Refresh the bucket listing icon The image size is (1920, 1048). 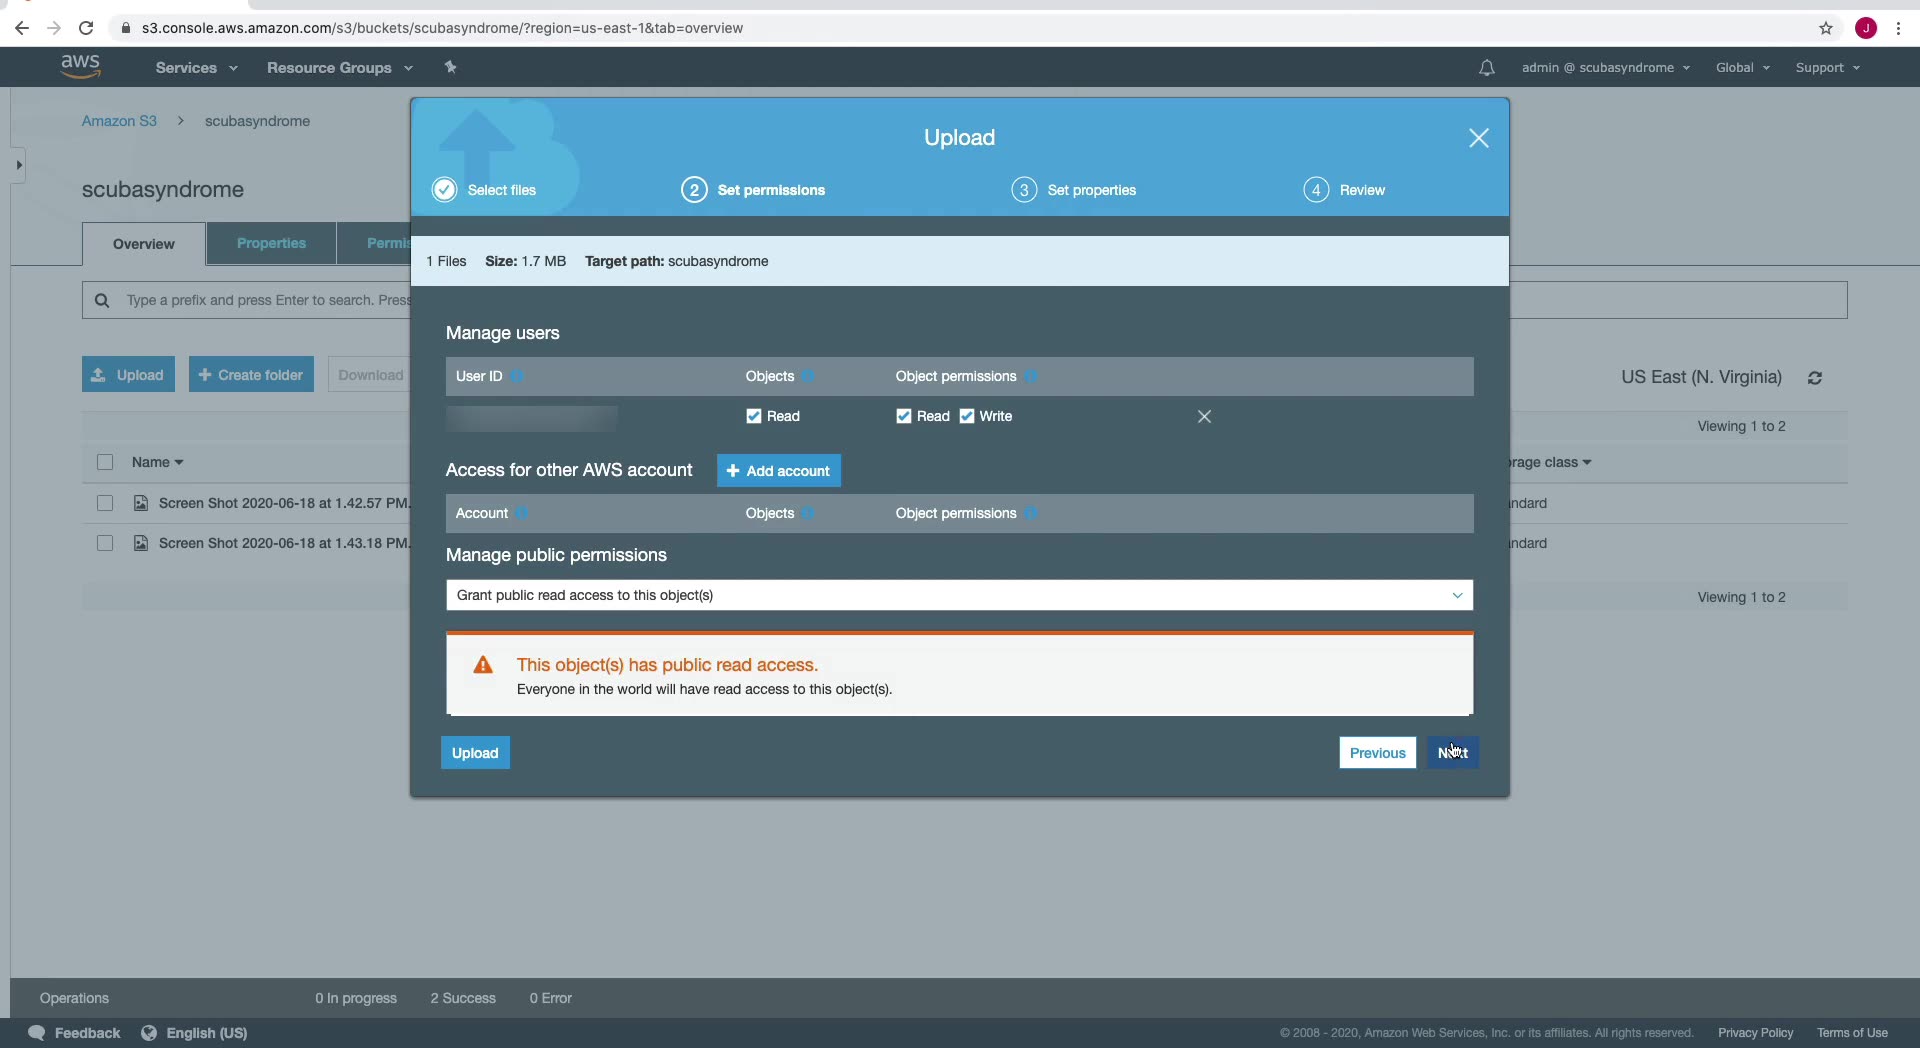(x=1815, y=378)
